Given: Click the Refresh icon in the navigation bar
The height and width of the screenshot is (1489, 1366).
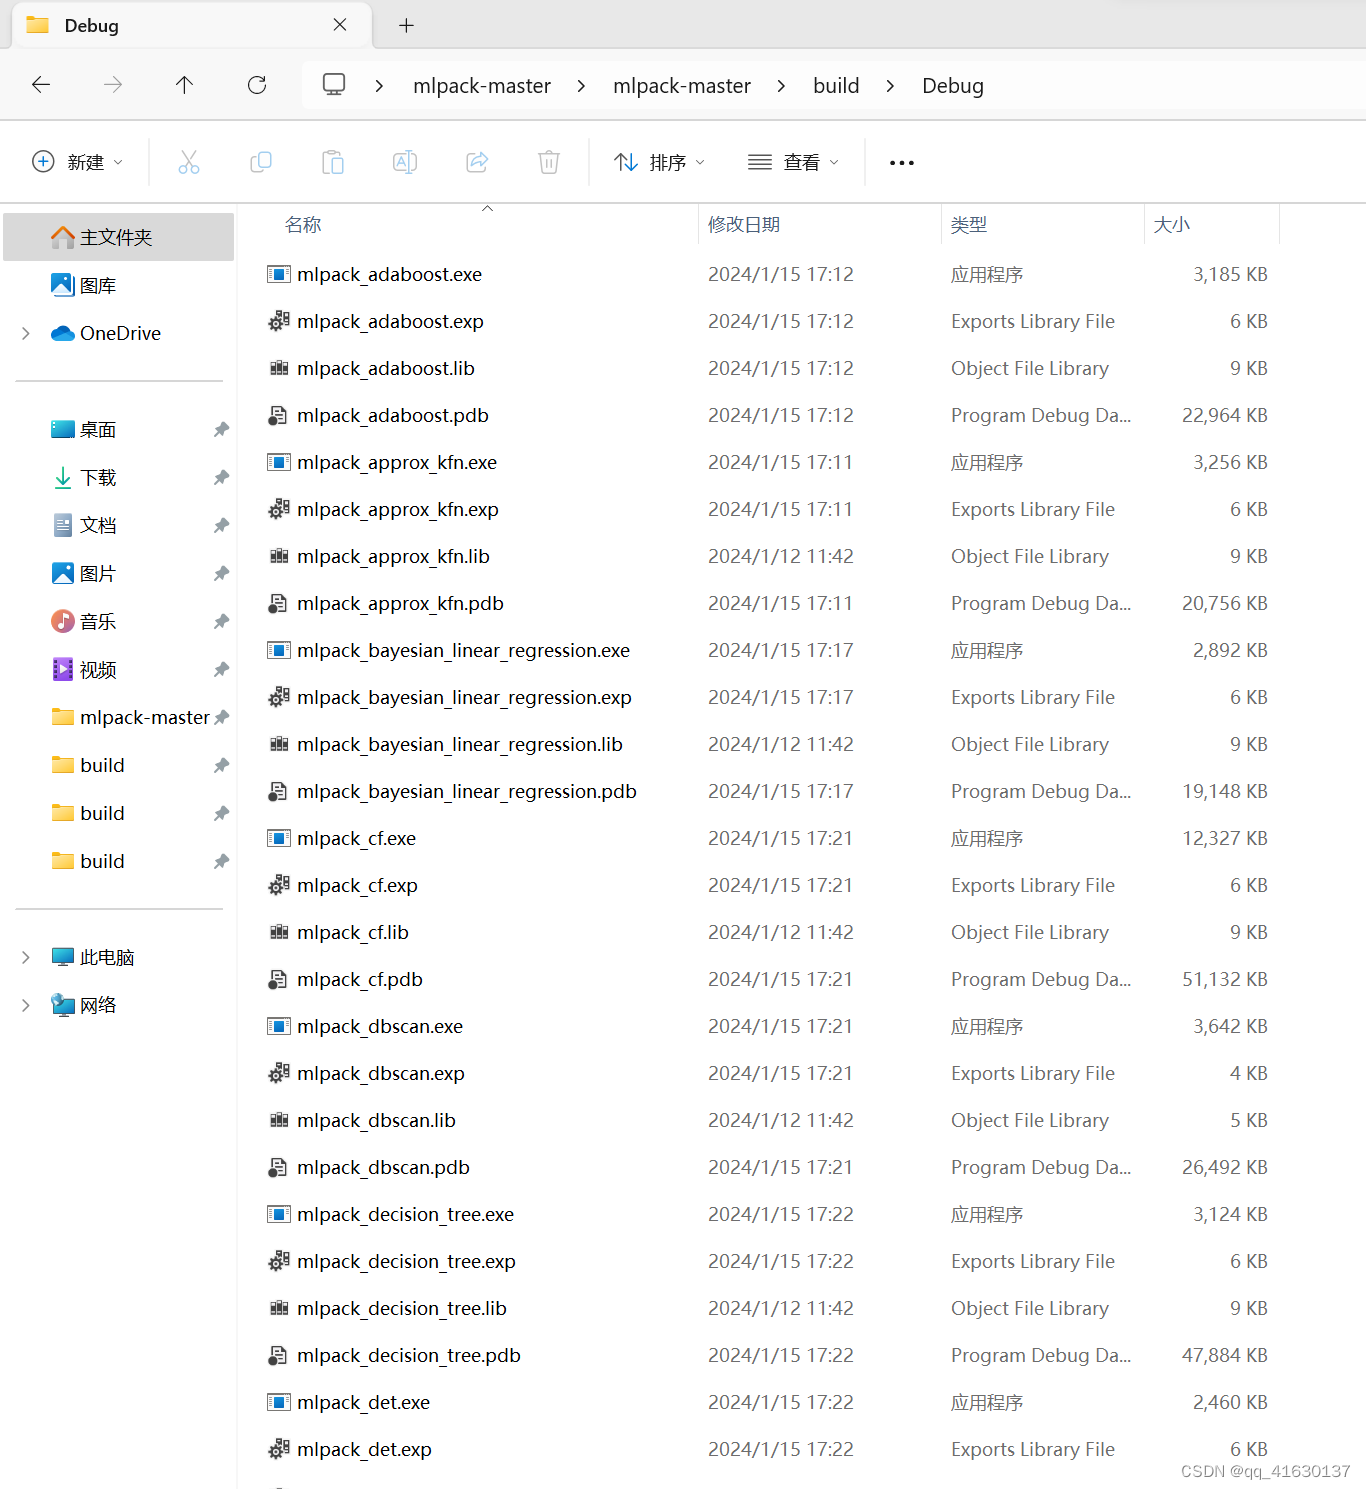Looking at the screenshot, I should [256, 85].
